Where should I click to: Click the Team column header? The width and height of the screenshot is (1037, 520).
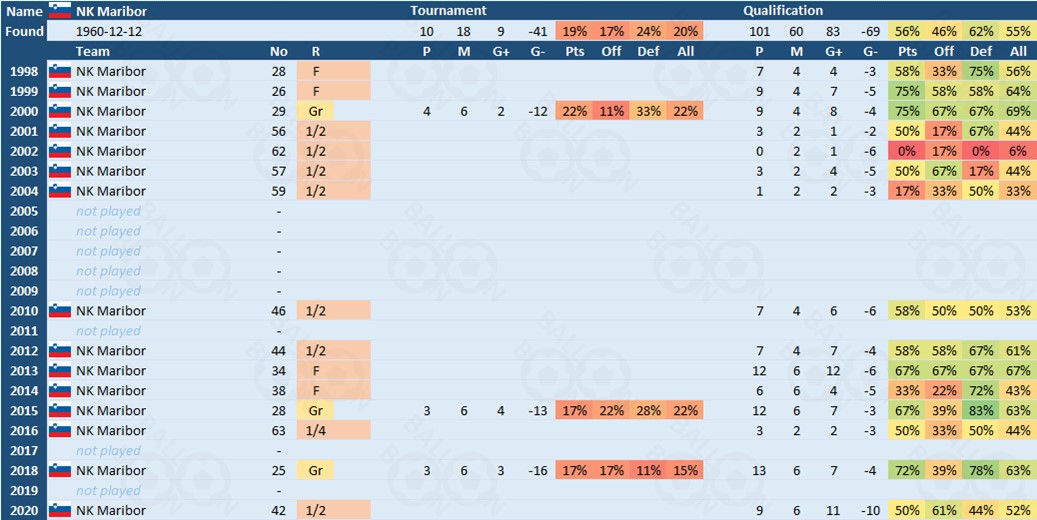coord(93,51)
